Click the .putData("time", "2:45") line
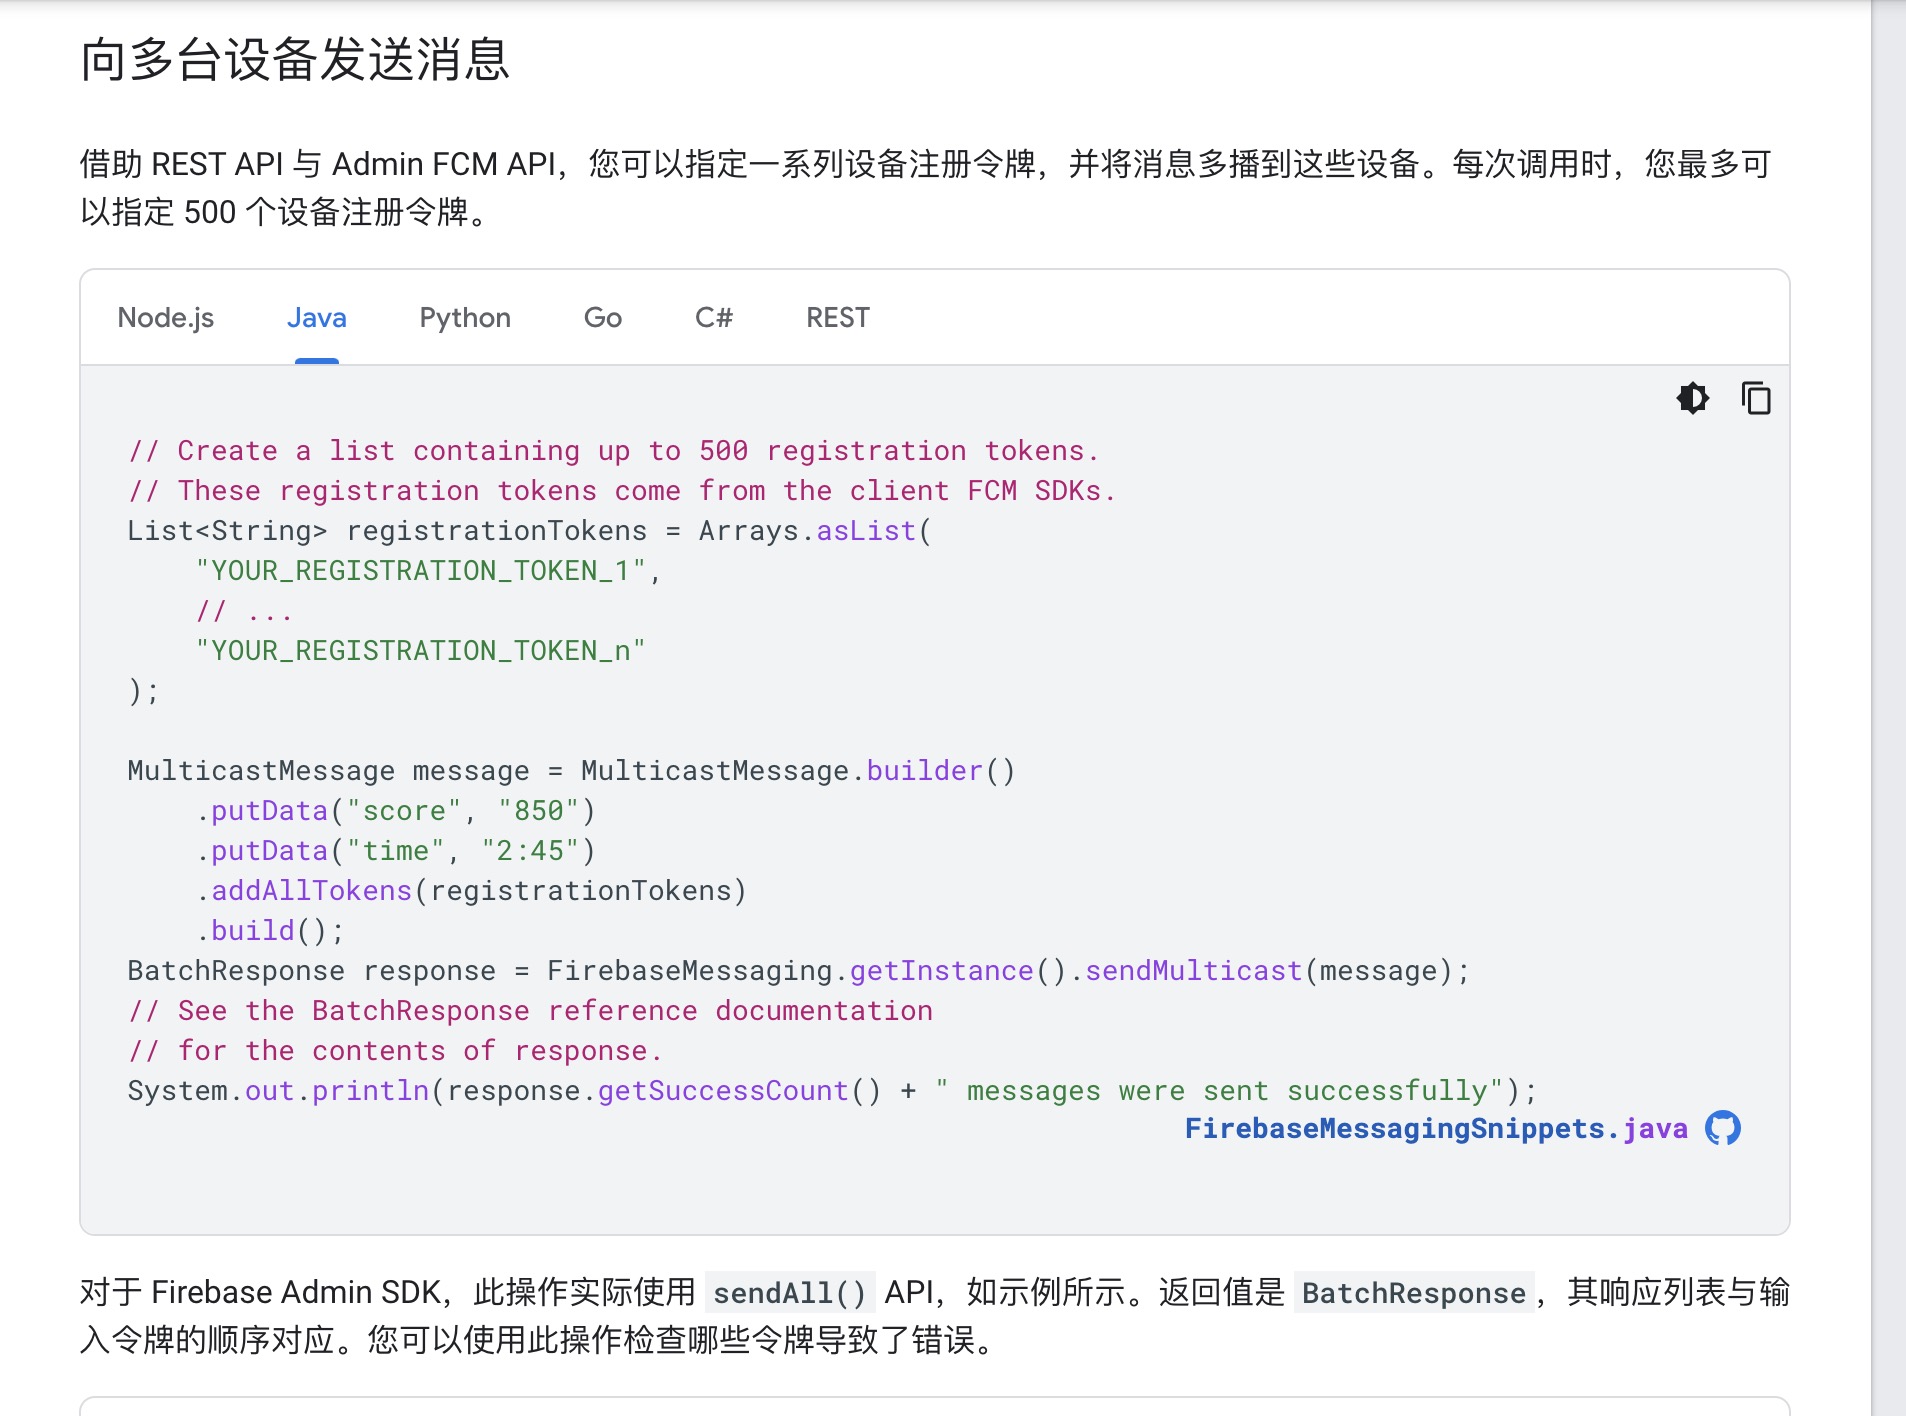 (396, 851)
